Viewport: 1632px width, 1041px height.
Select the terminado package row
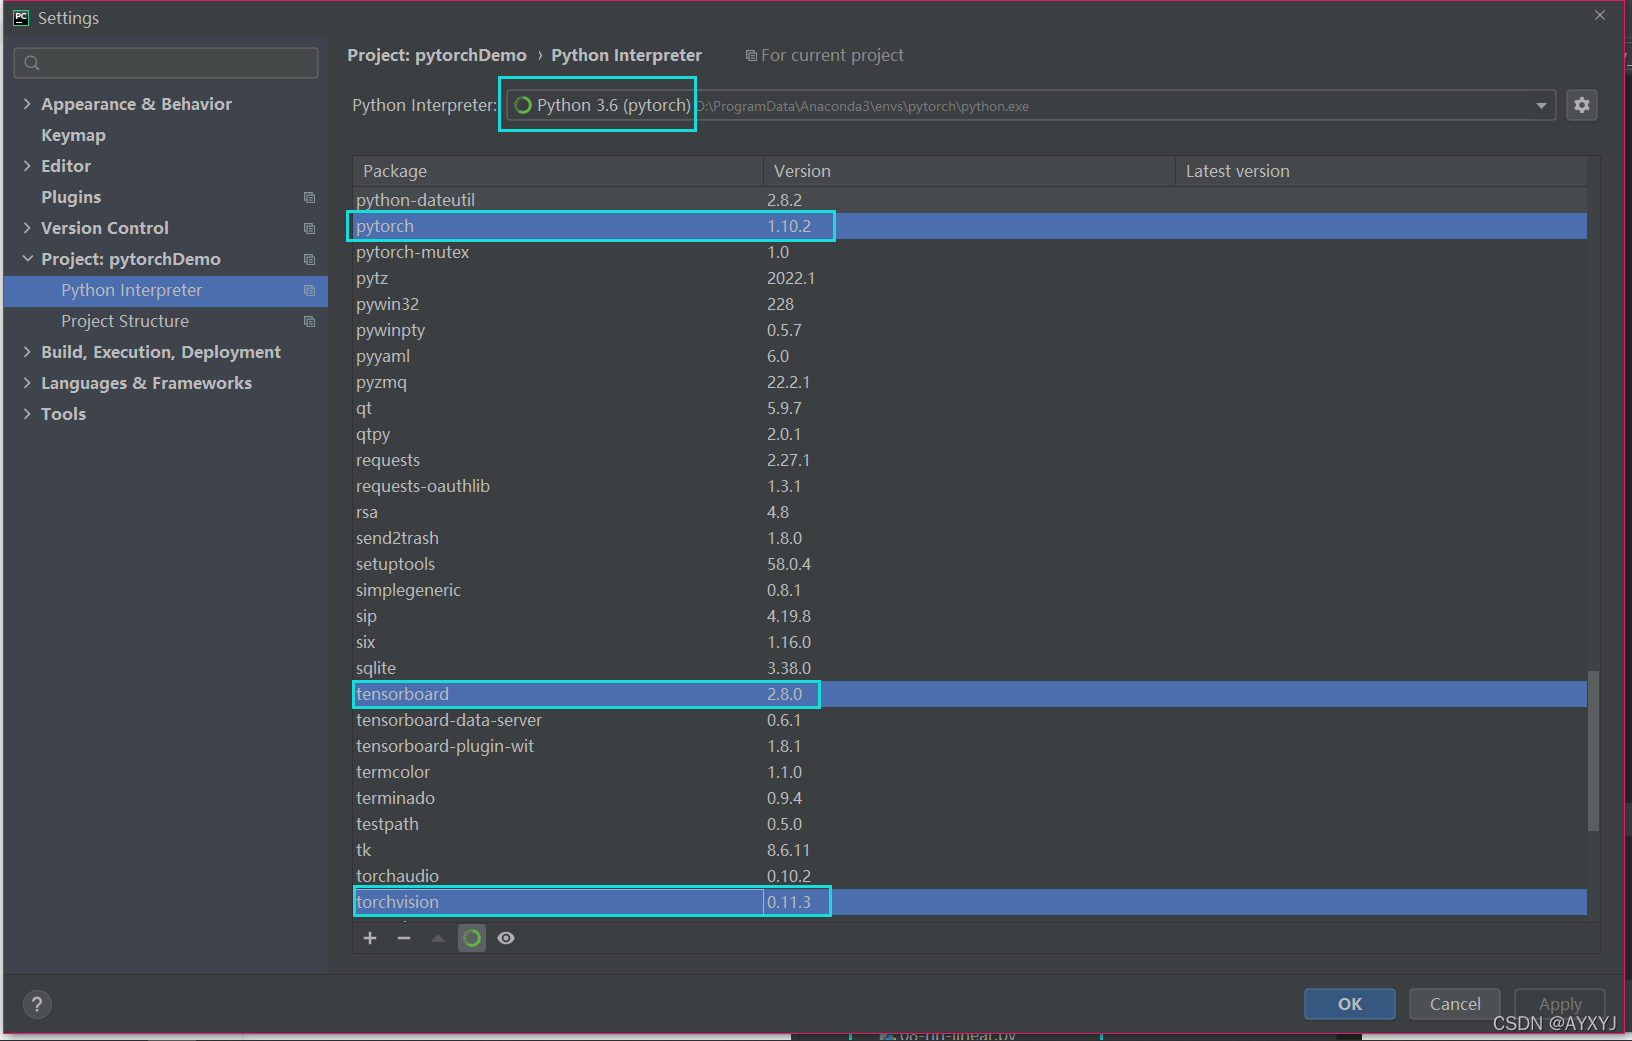pos(970,798)
